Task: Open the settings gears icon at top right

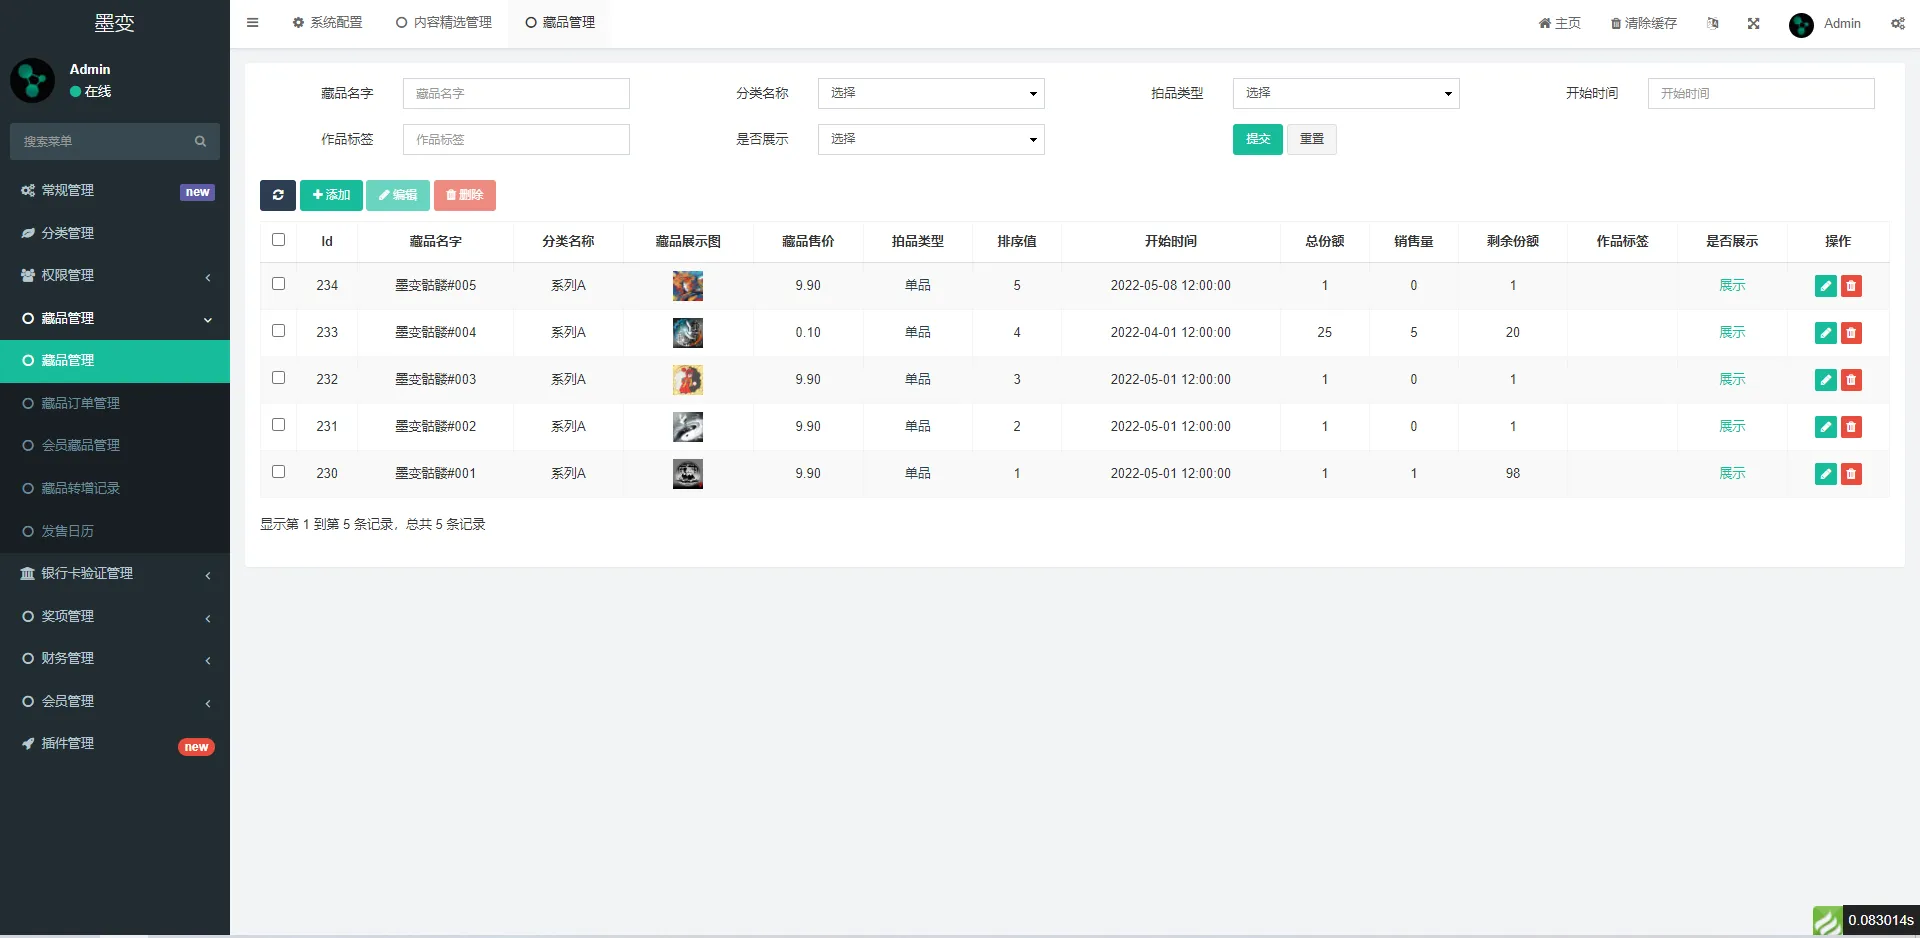Action: [x=1897, y=24]
